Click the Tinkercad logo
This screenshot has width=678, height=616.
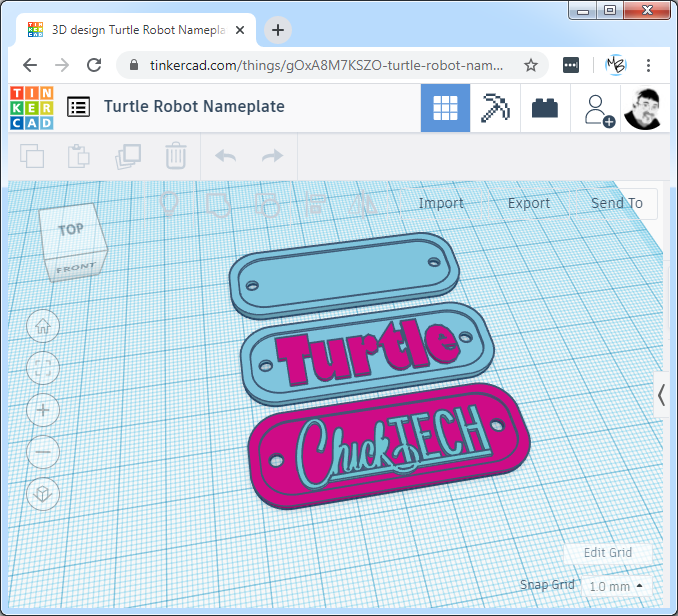pos(32,108)
